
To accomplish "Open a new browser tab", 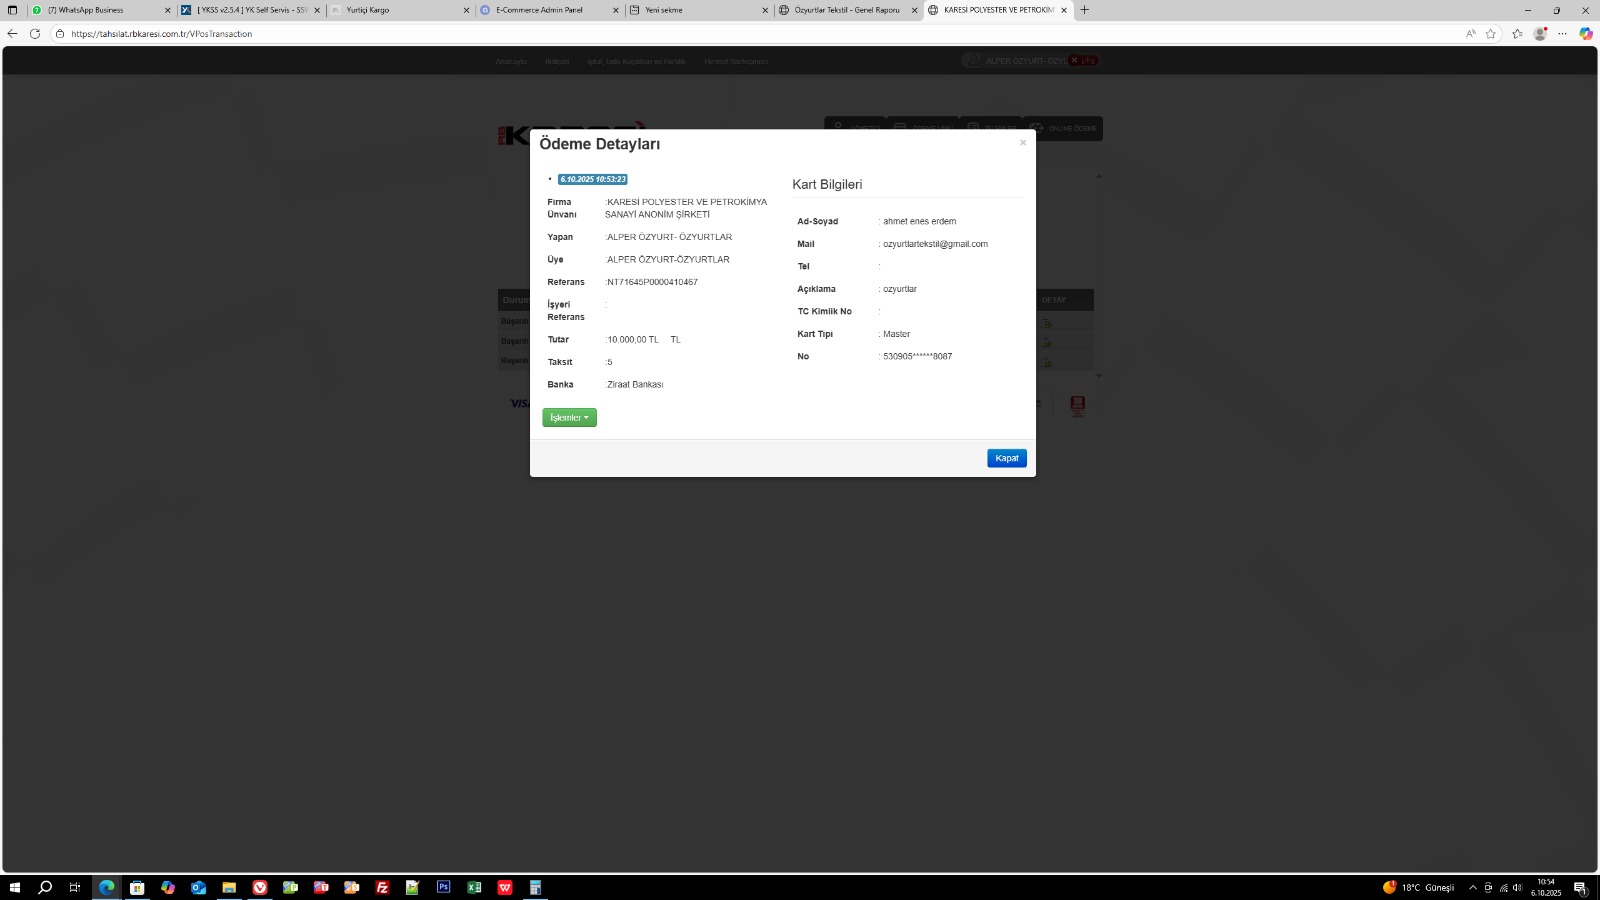I will (x=1085, y=10).
